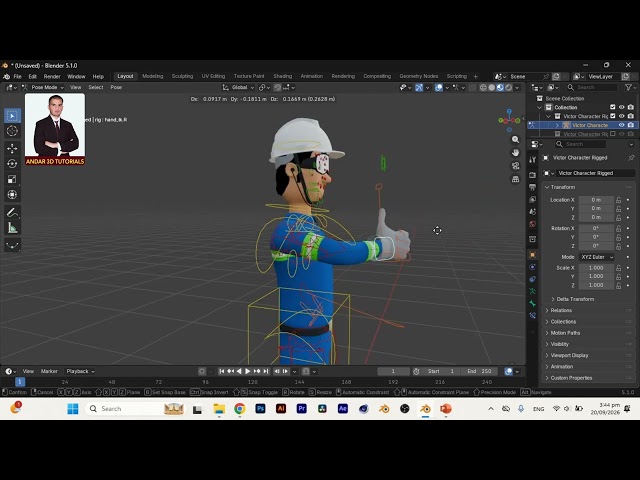Screen dimensions: 640x480
Task: Toggle lock on Scale X
Action: 619,268
